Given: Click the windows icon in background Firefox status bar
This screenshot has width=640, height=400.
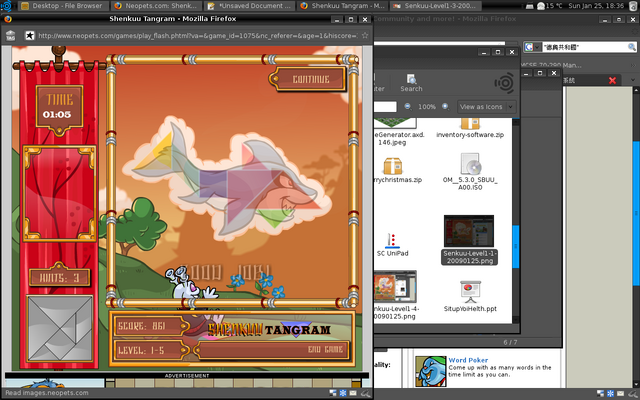Looking at the screenshot, I should (600, 393).
